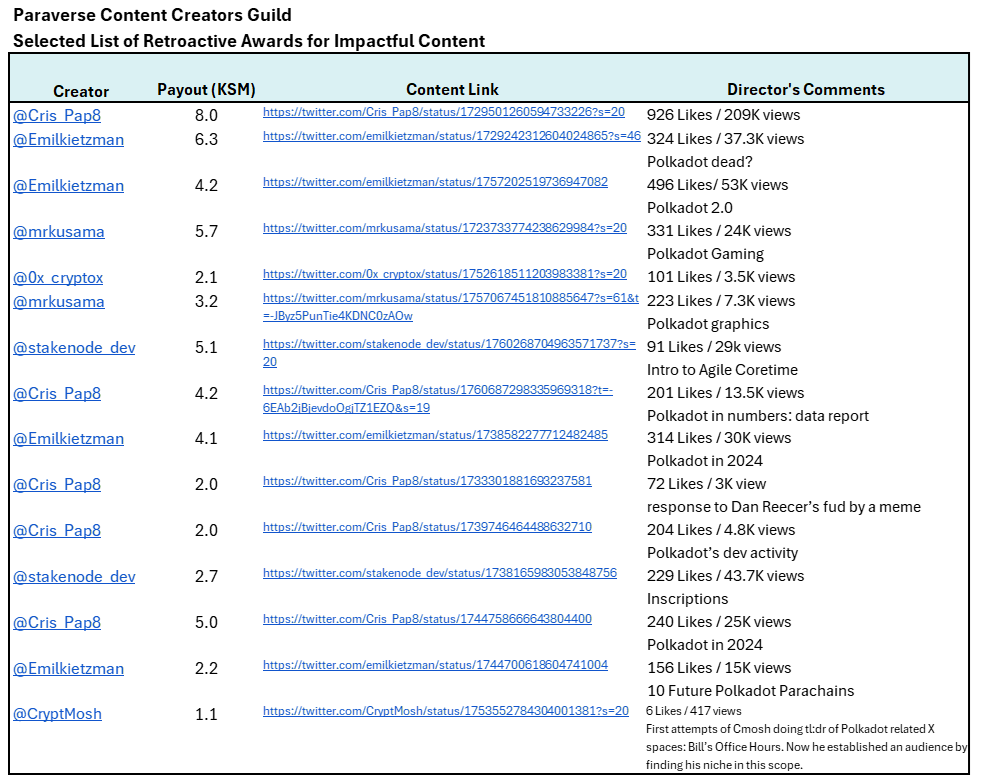Select the 5.7 payout value
The image size is (981, 784).
pos(206,232)
